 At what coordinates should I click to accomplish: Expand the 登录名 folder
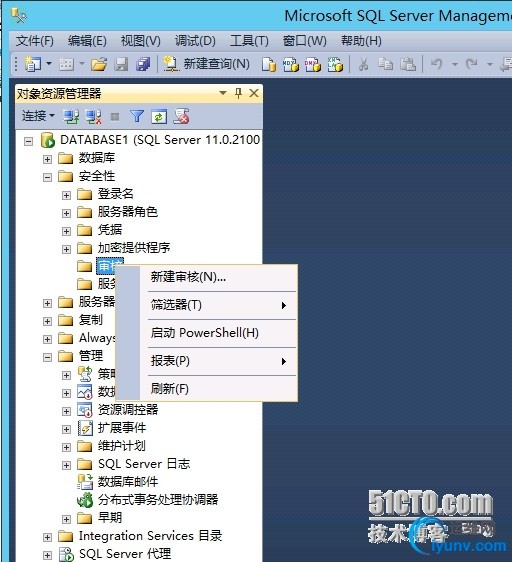66,195
